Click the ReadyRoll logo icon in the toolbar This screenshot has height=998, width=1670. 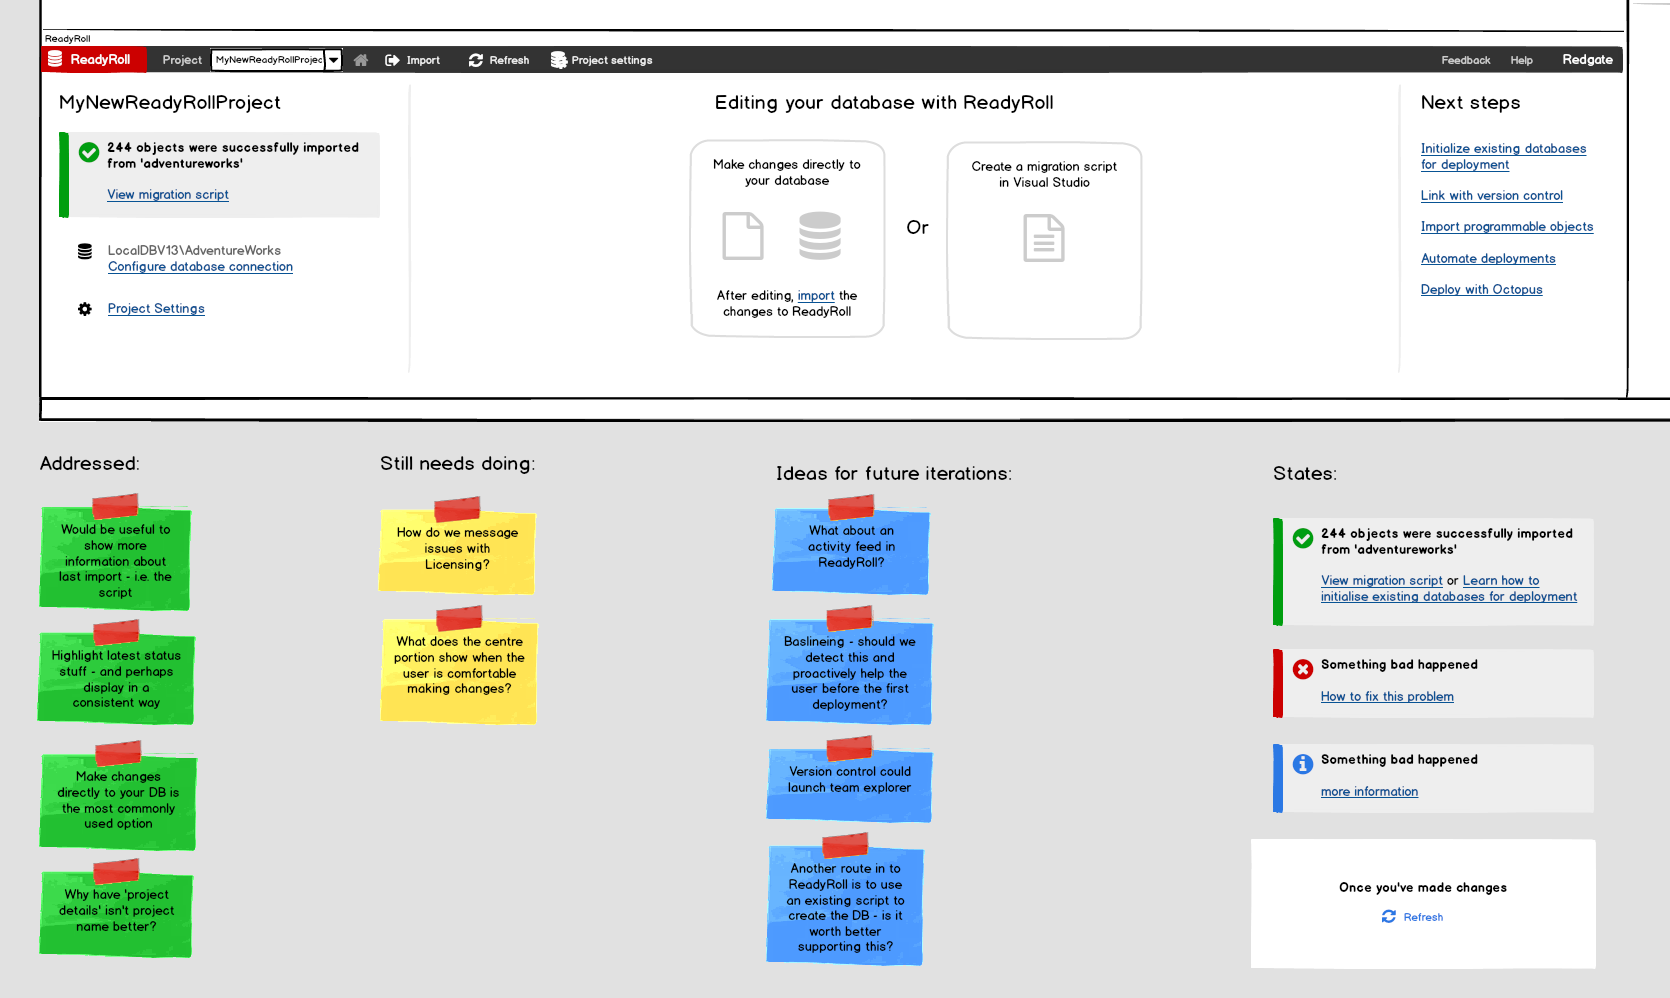point(56,59)
